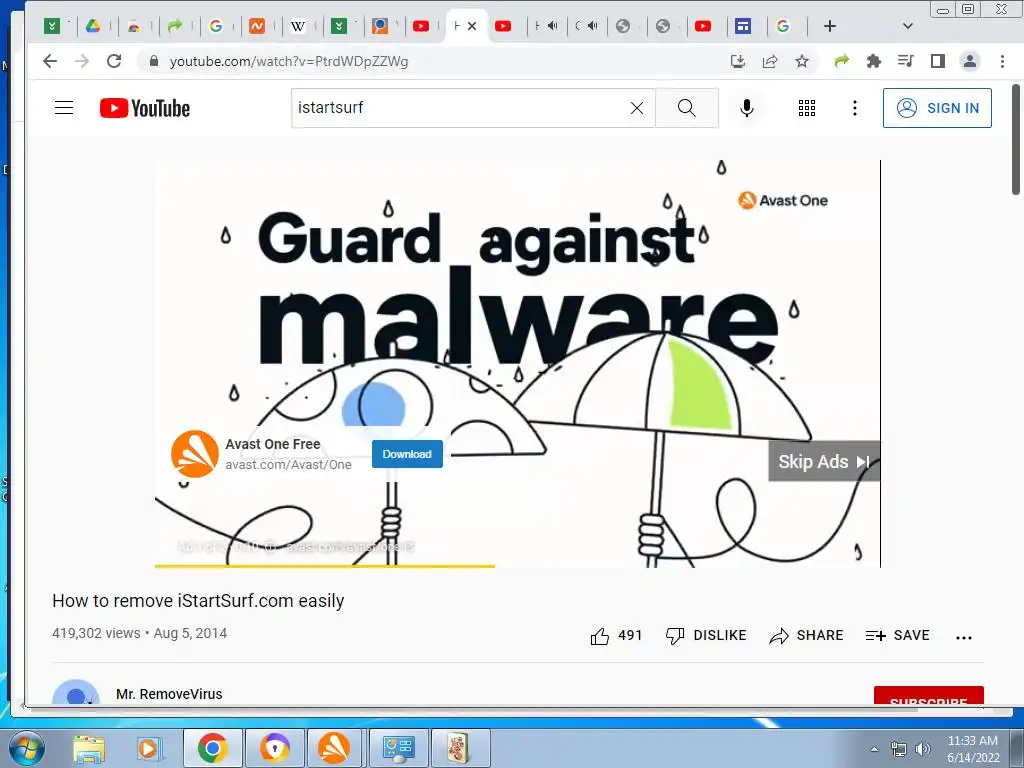Click Mr. RemoveVirus channel avatar
1024x768 pixels.
point(76,692)
